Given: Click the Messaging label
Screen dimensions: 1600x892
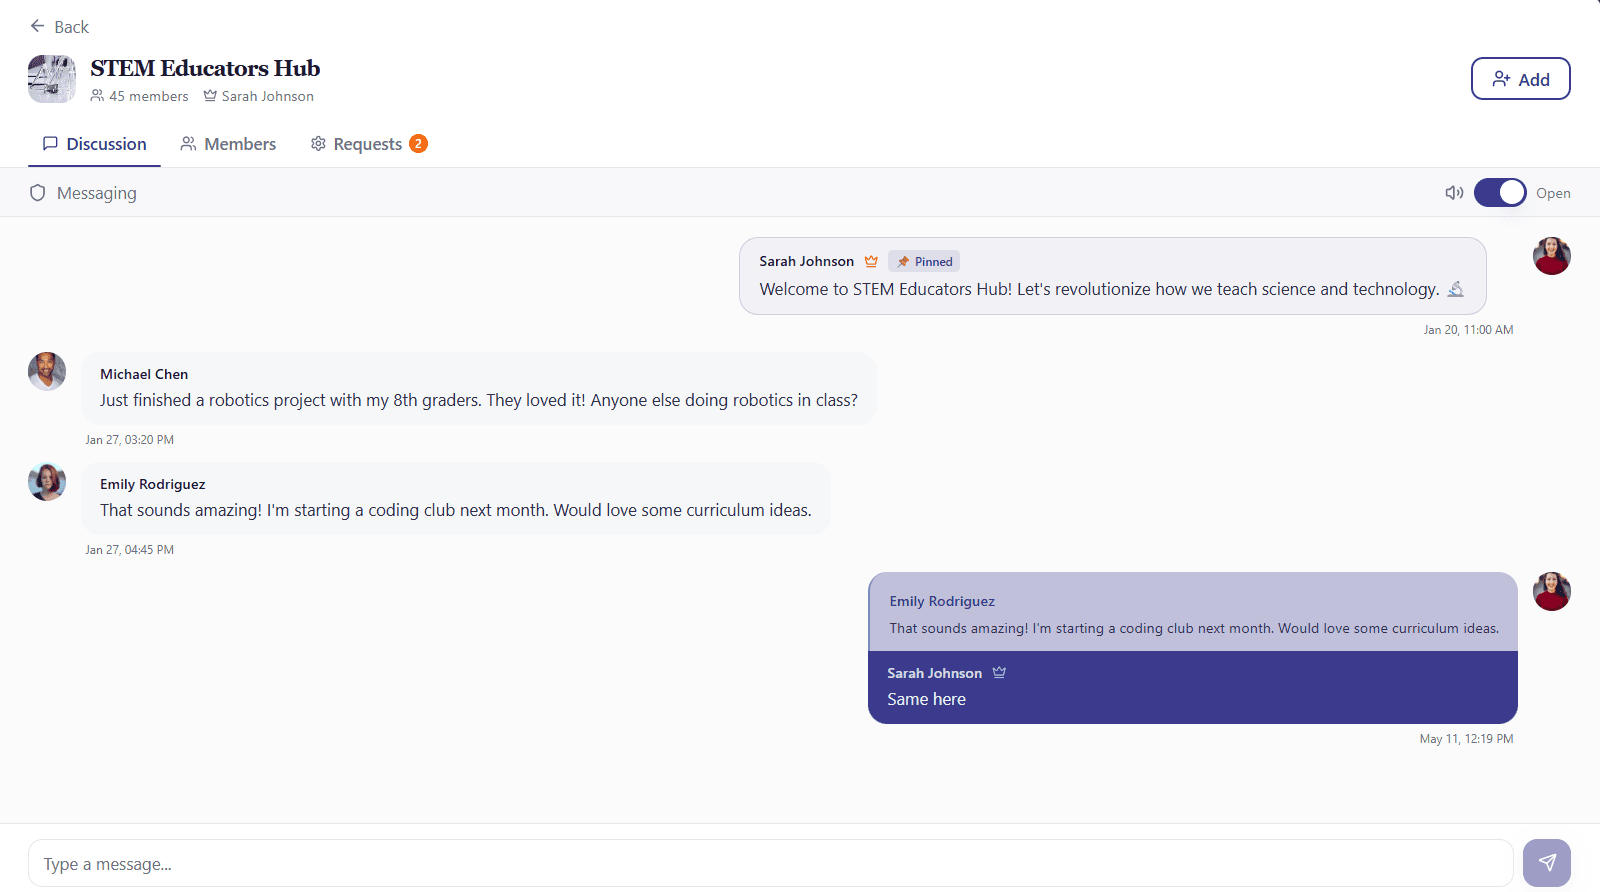Looking at the screenshot, I should pyautogui.click(x=97, y=193).
